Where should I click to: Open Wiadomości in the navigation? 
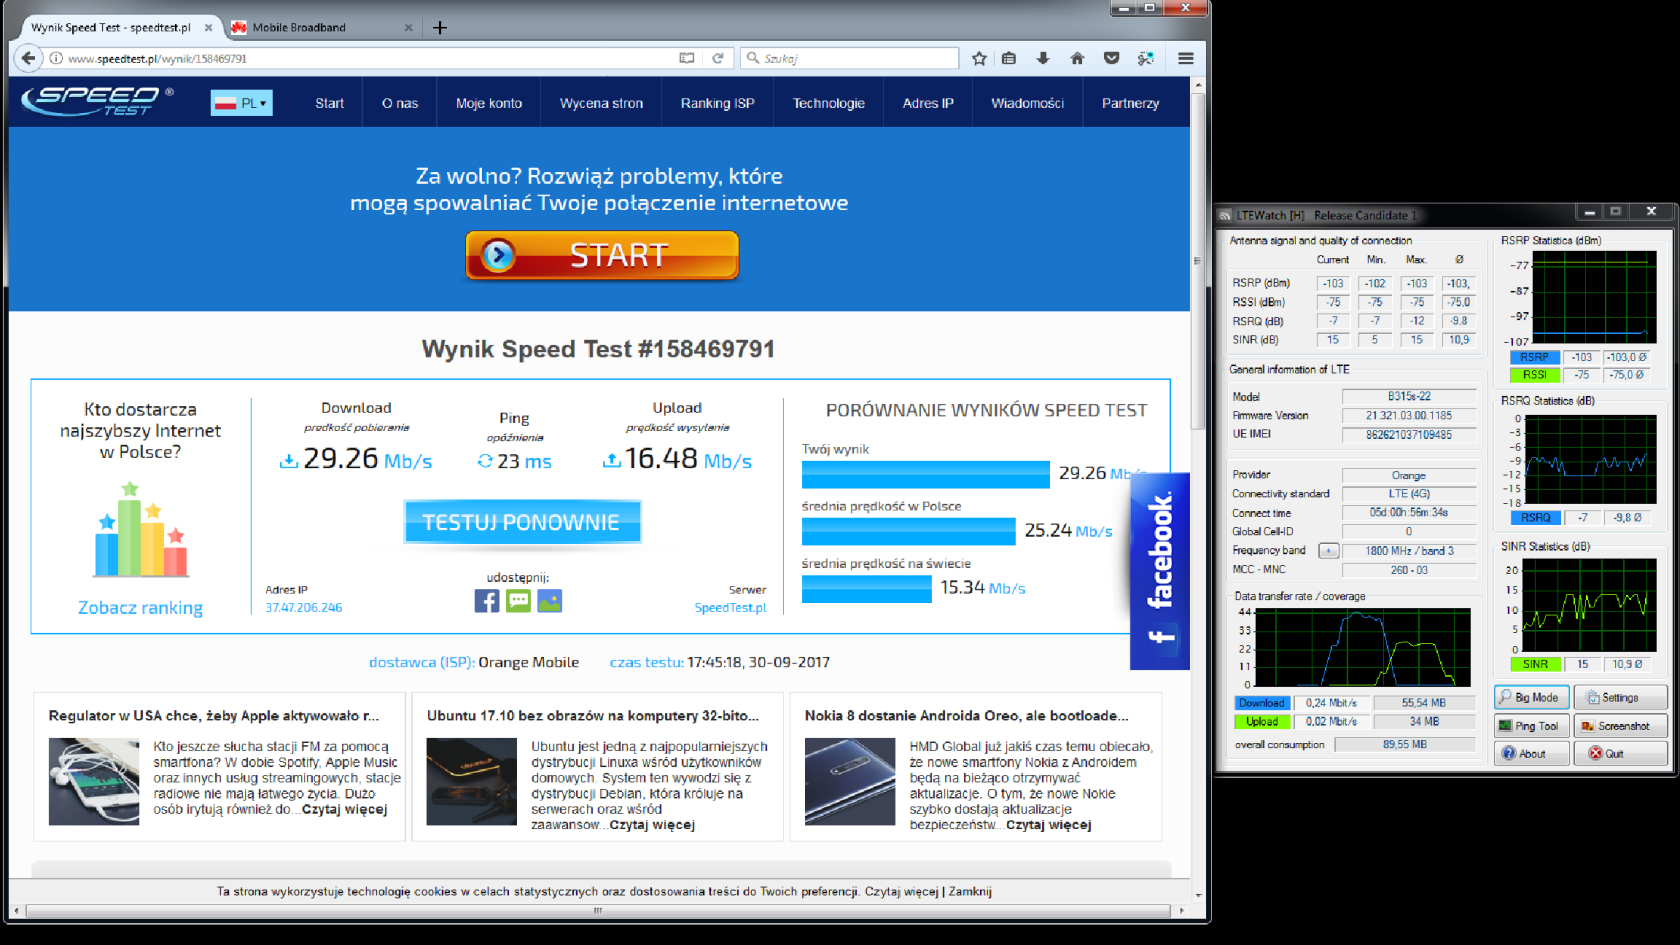pyautogui.click(x=1027, y=103)
